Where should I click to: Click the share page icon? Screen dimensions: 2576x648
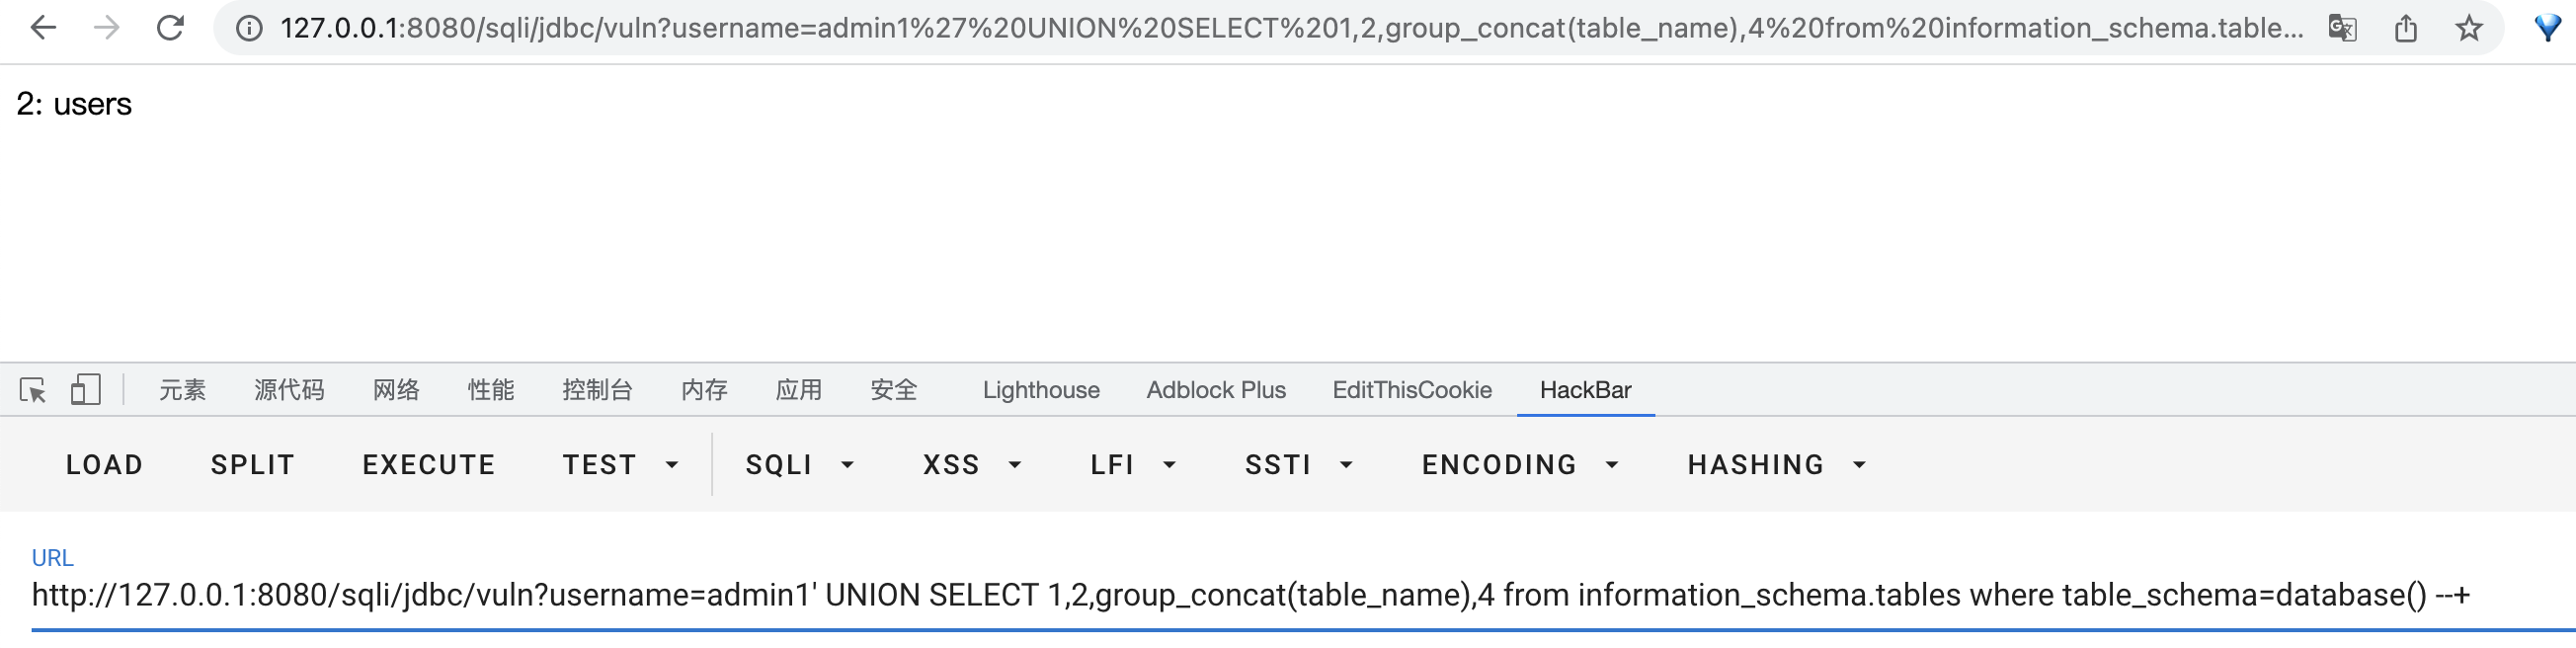point(2406,28)
